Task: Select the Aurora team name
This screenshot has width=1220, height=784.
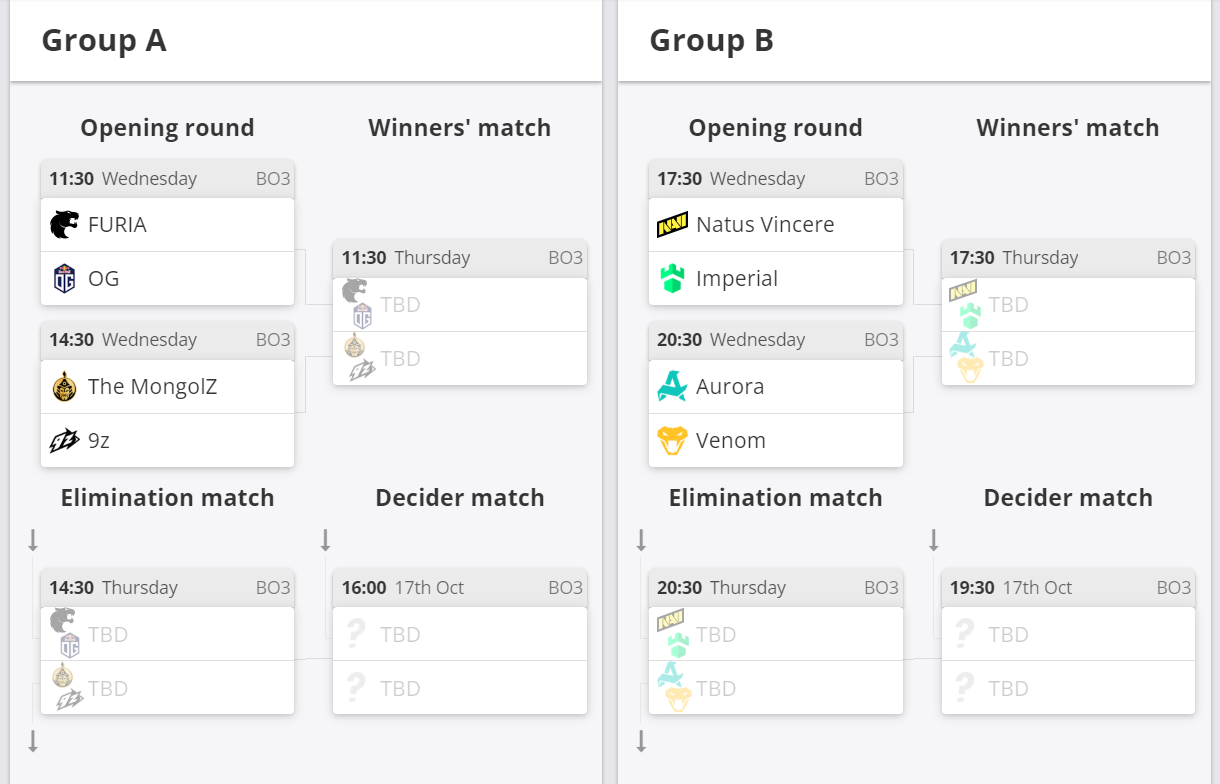Action: (x=730, y=387)
